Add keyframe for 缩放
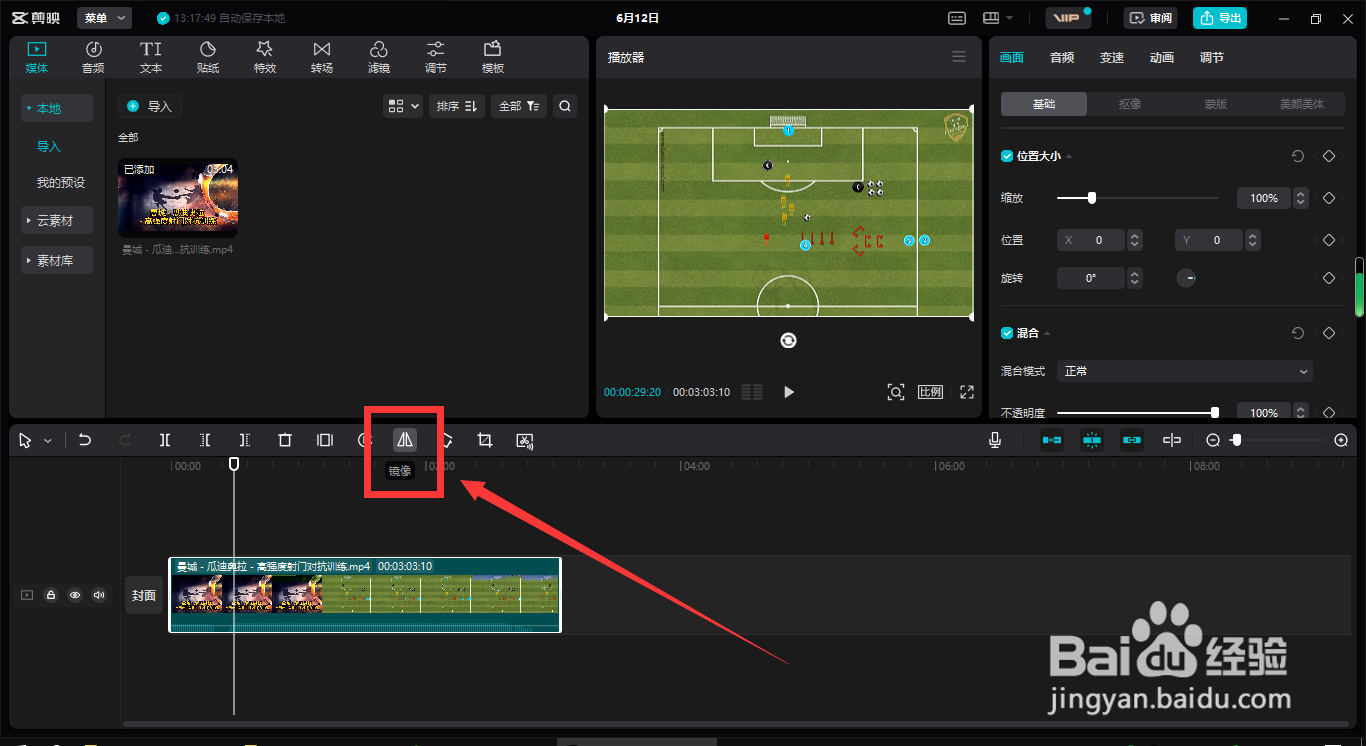This screenshot has width=1366, height=746. (x=1329, y=198)
